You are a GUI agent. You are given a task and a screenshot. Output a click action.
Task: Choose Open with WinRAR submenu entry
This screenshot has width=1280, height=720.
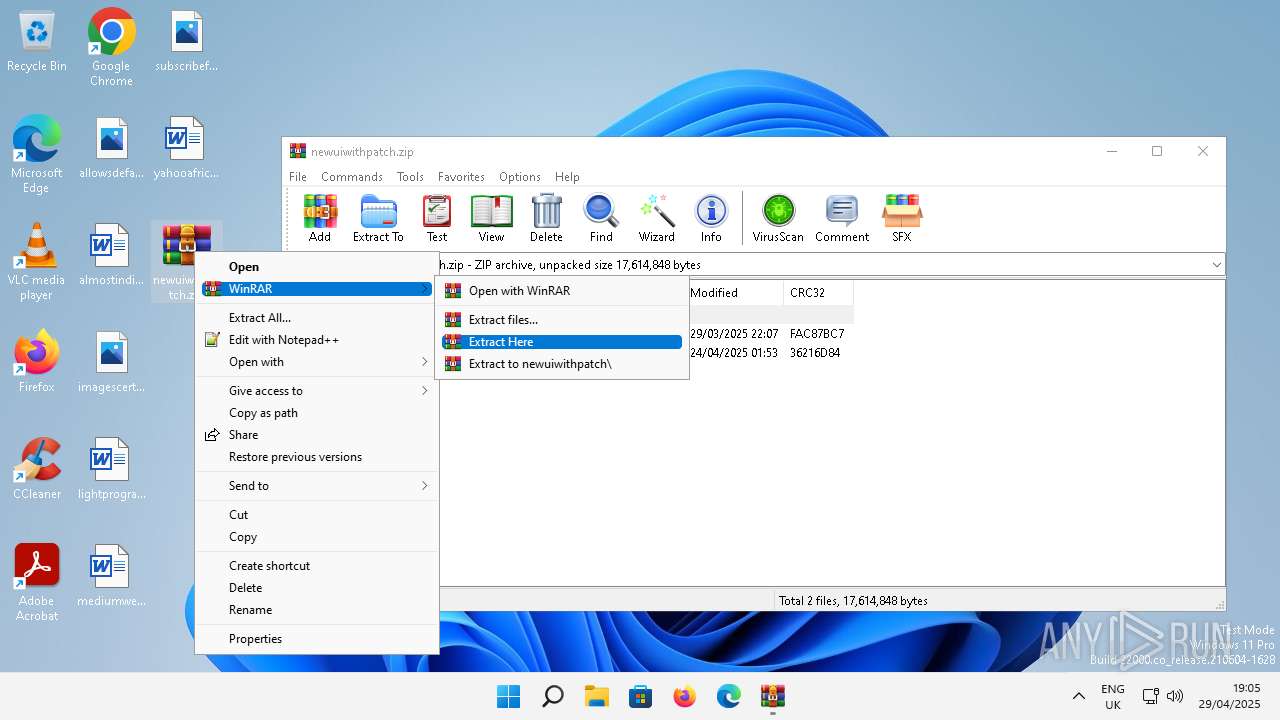click(562, 291)
